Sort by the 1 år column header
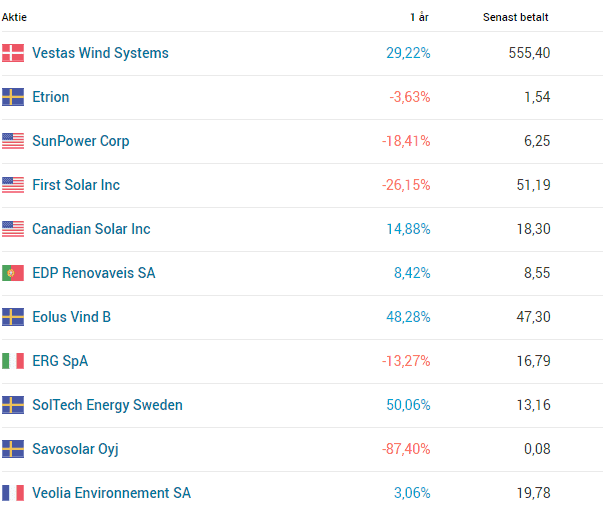The height and width of the screenshot is (511, 603). pyautogui.click(x=419, y=17)
